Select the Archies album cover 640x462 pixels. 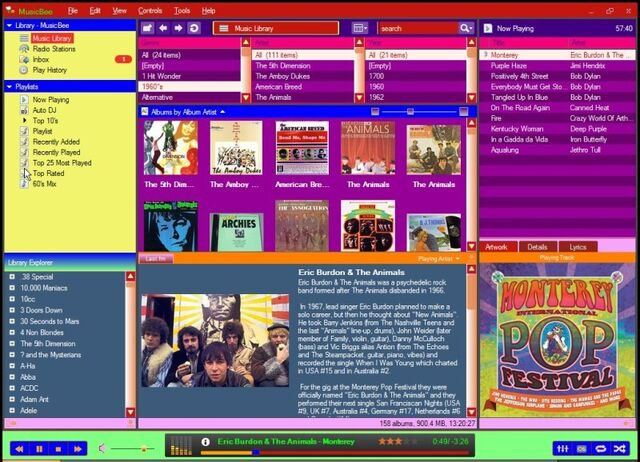(237, 232)
